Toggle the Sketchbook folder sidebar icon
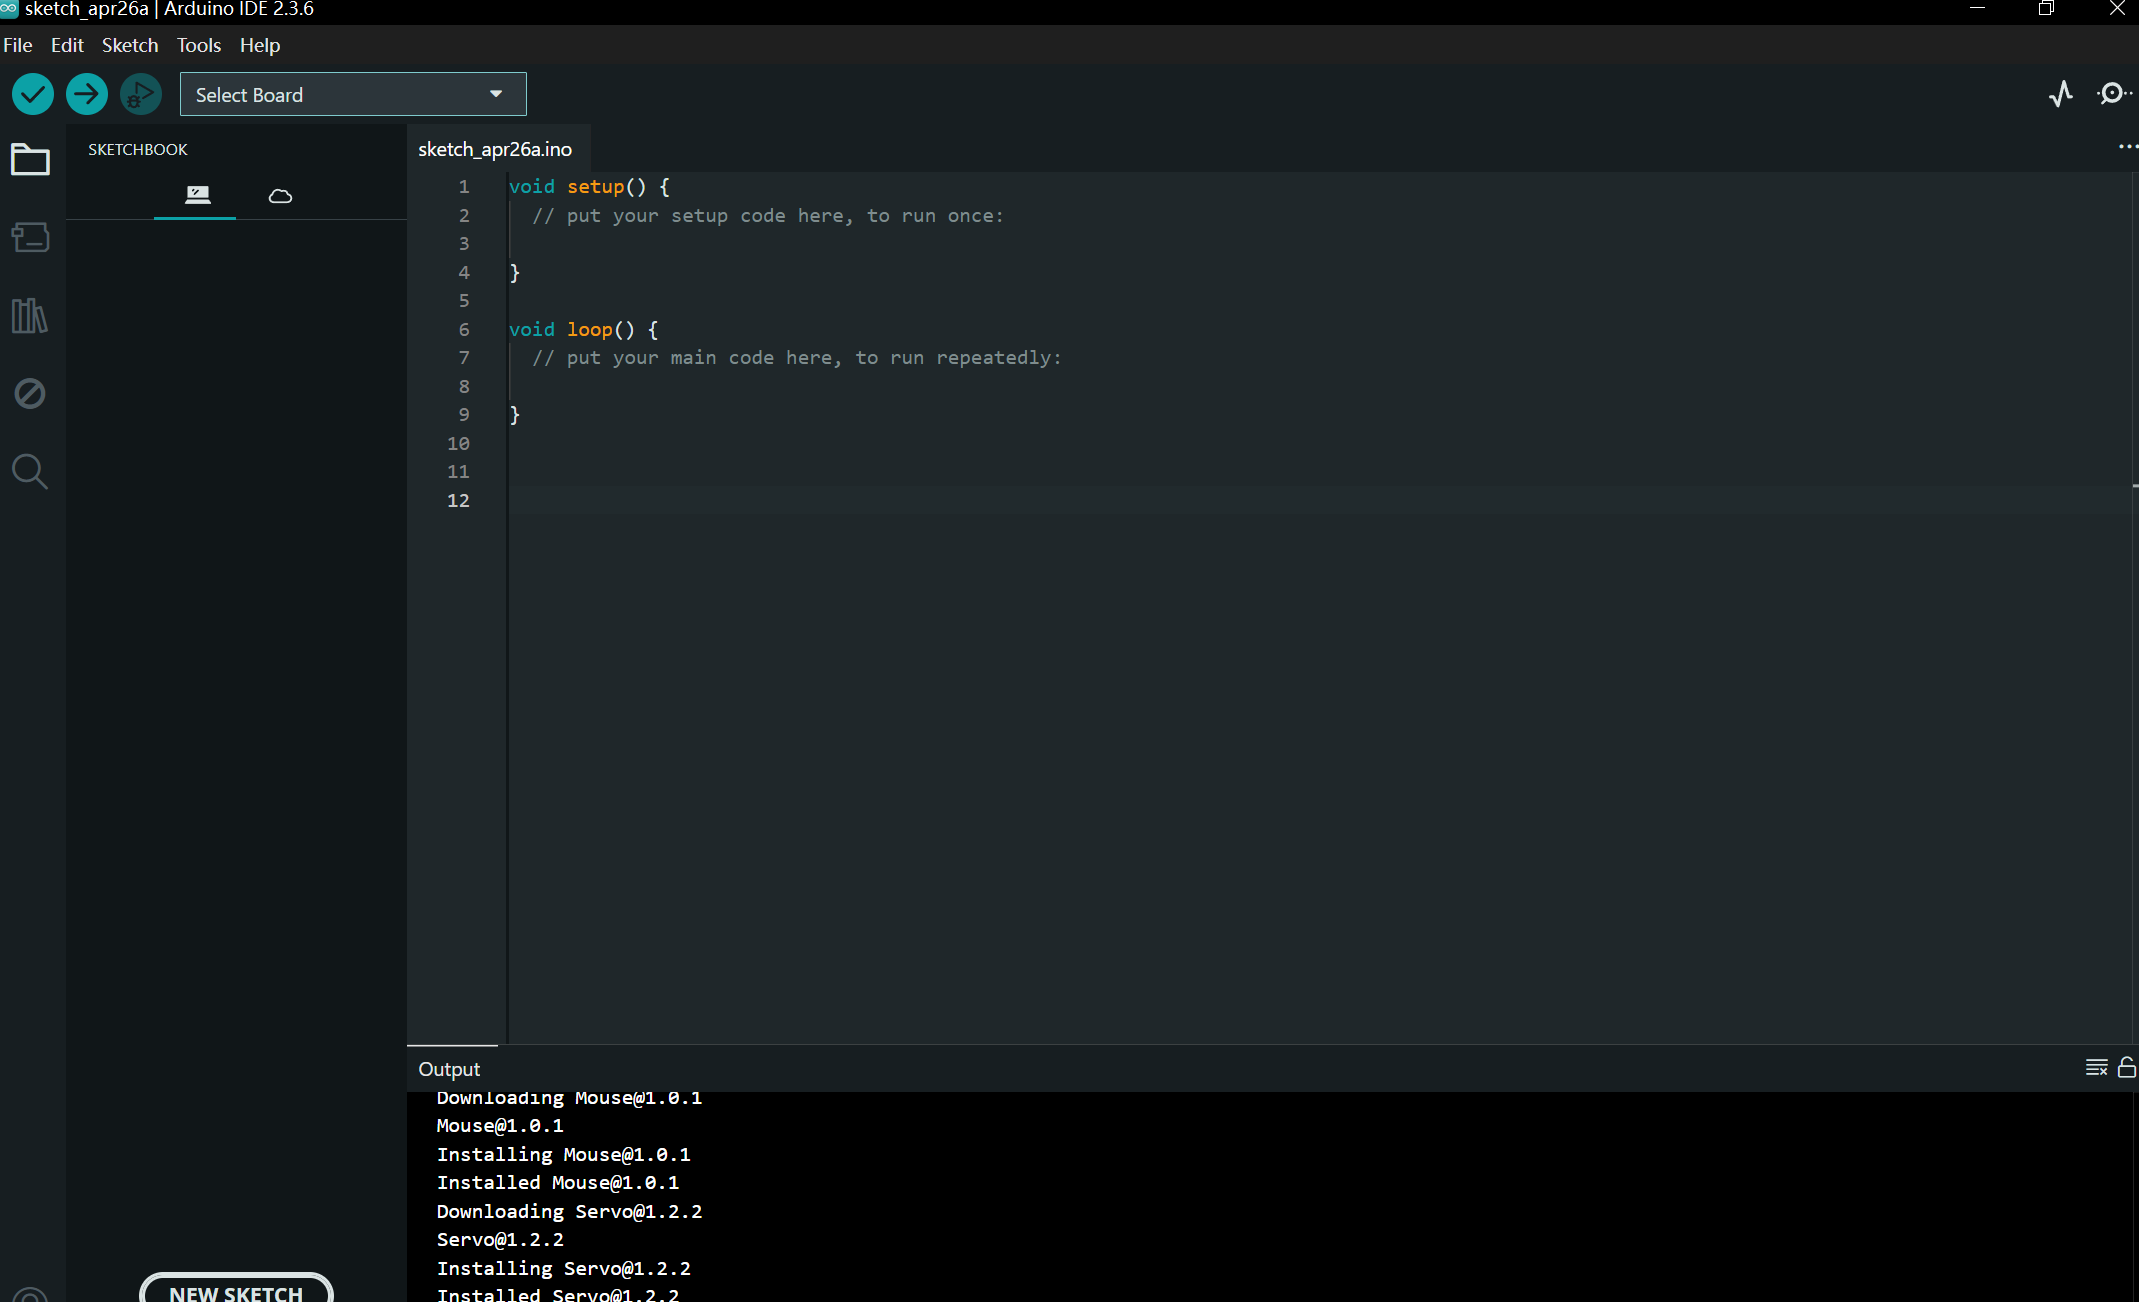This screenshot has height=1302, width=2139. click(x=30, y=160)
